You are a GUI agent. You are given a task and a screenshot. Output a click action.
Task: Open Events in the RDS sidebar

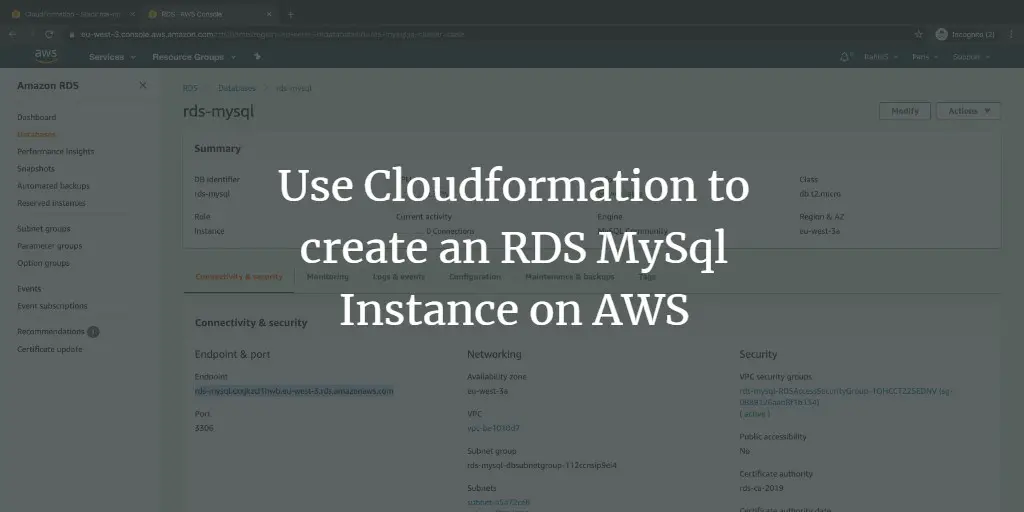[x=29, y=289]
